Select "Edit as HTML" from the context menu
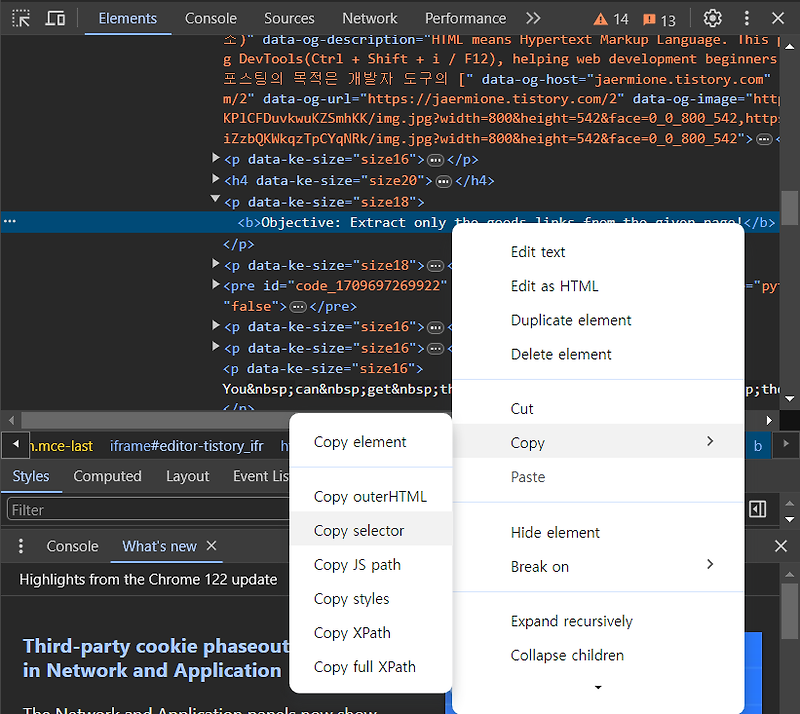 point(555,286)
